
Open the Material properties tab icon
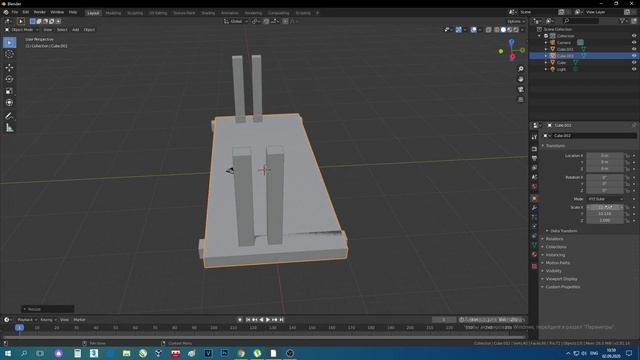click(534, 254)
